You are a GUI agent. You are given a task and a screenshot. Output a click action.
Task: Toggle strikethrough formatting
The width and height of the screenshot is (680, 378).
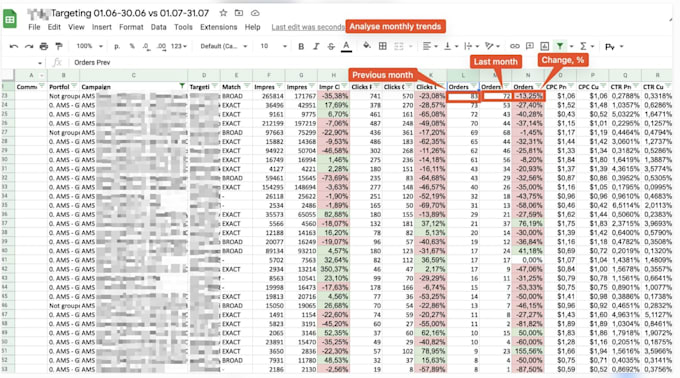click(331, 46)
